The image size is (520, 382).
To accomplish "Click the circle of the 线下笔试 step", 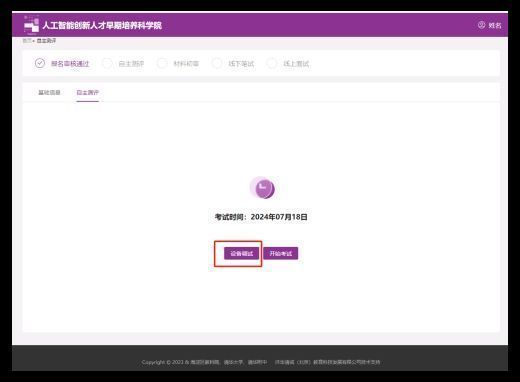I will coord(217,63).
